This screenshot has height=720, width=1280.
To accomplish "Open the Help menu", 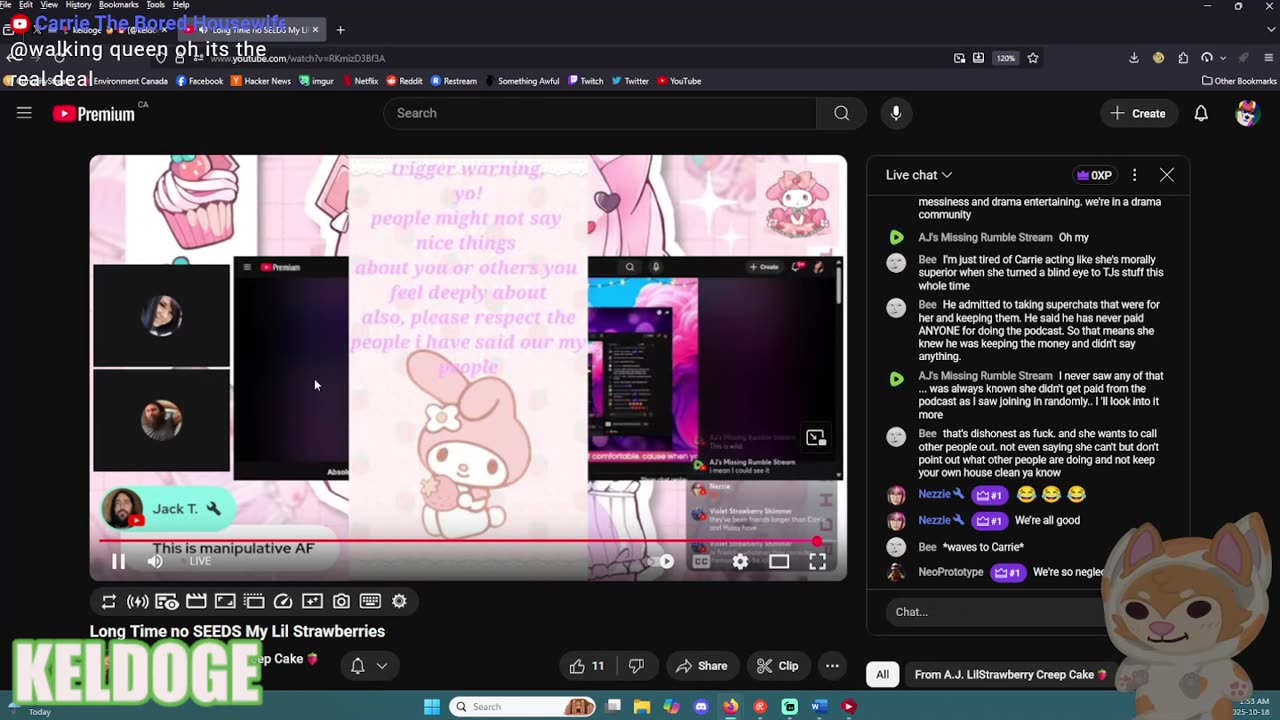I will 181,5.
